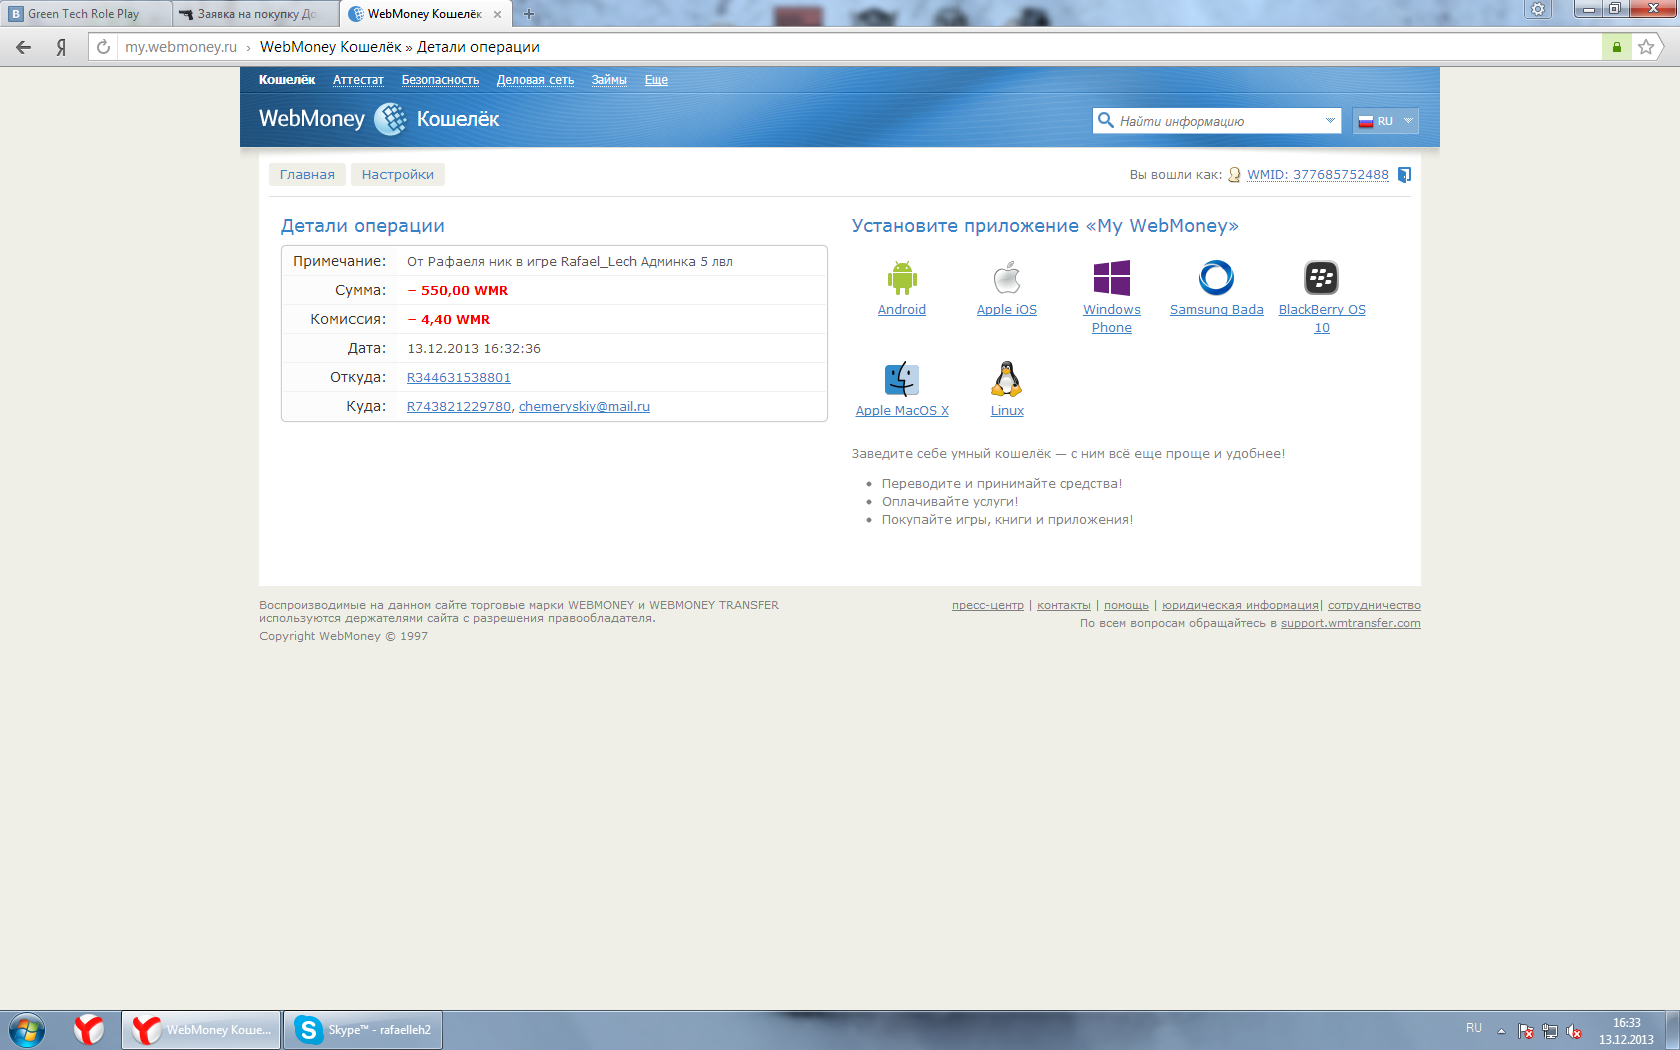Open the Android app icon

pos(902,278)
